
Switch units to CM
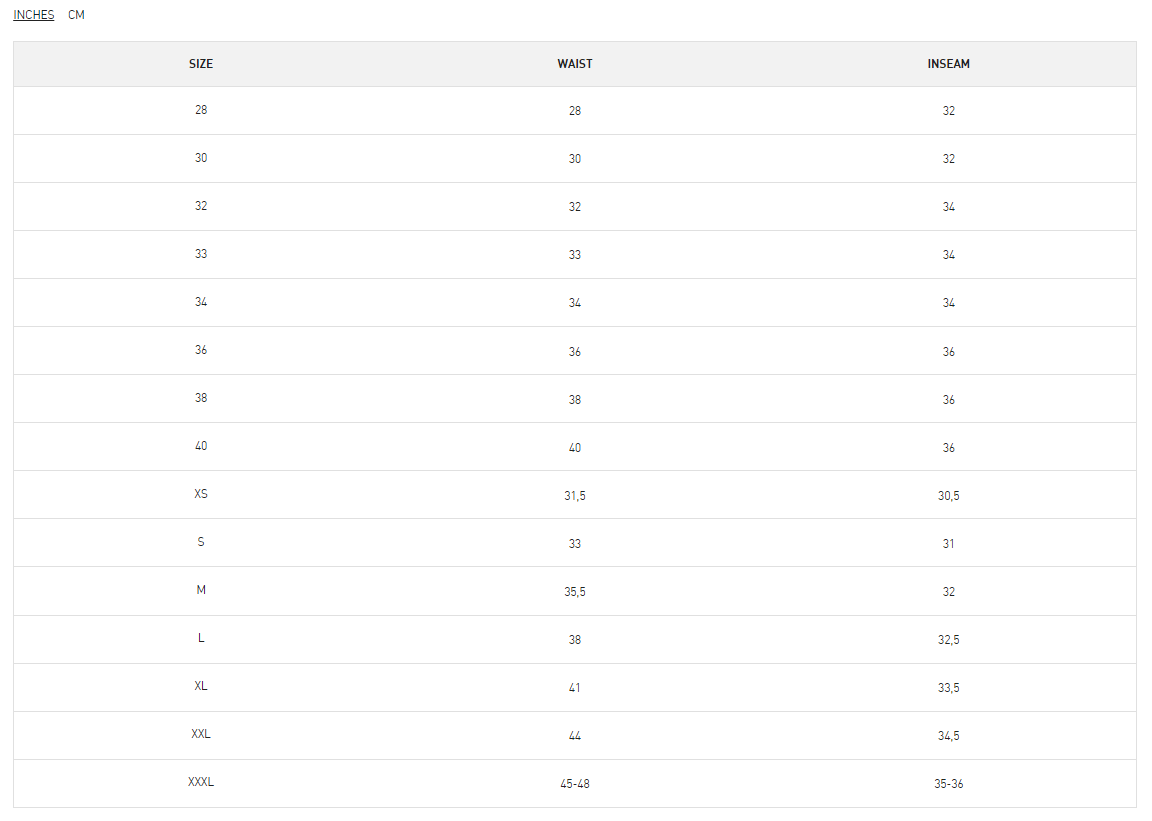pyautogui.click(x=76, y=15)
